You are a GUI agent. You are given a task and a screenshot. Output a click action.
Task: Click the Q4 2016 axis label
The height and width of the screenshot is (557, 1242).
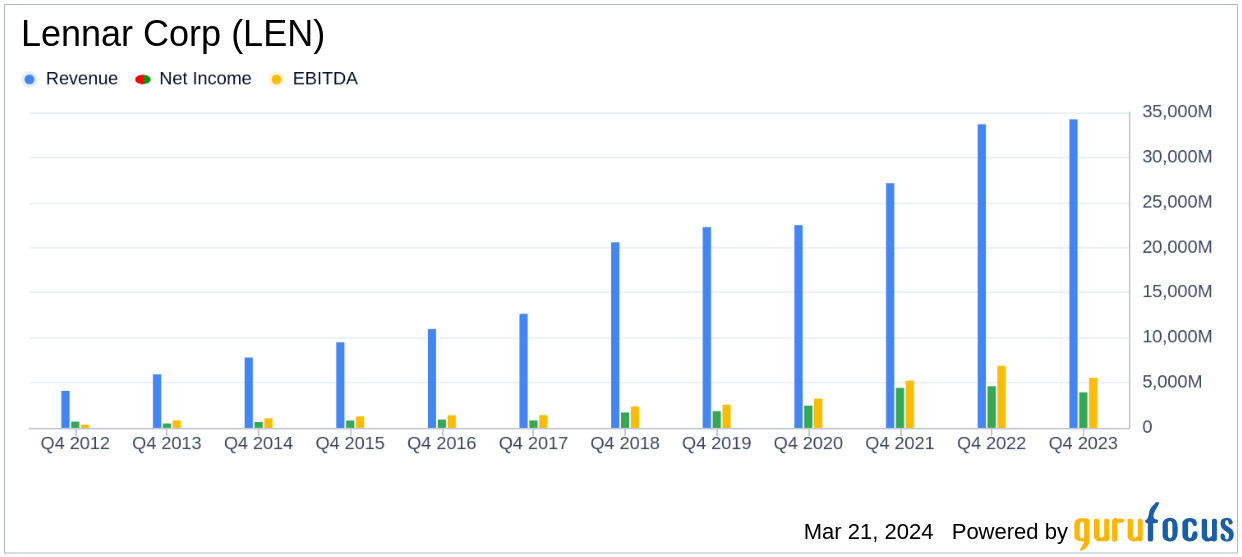(x=442, y=443)
